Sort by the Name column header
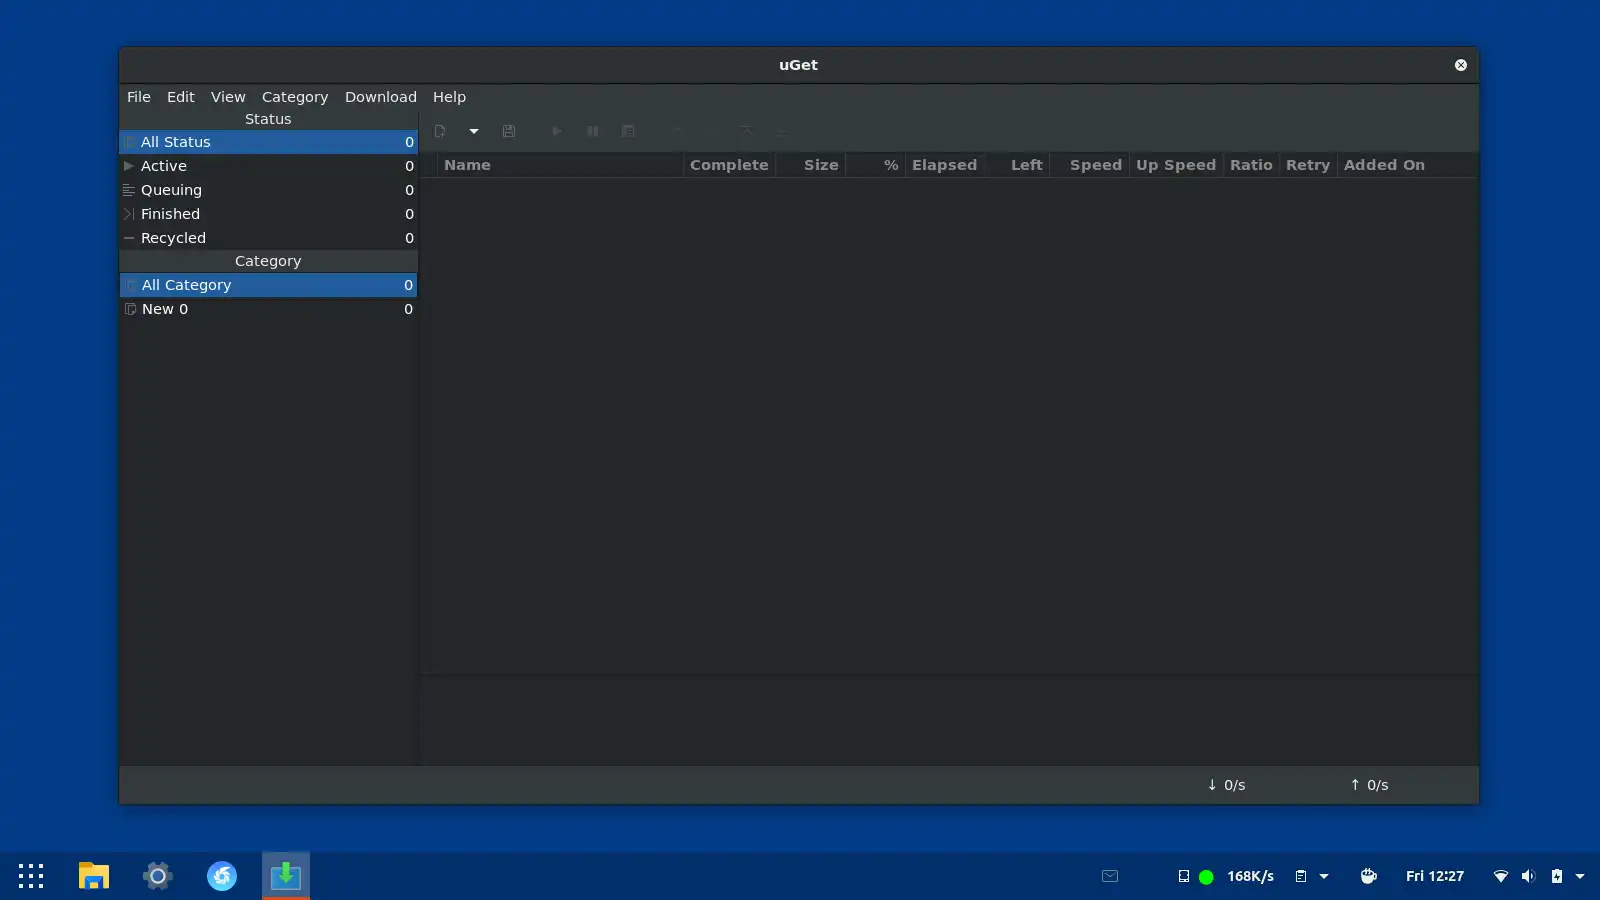The height and width of the screenshot is (900, 1600). (x=560, y=165)
